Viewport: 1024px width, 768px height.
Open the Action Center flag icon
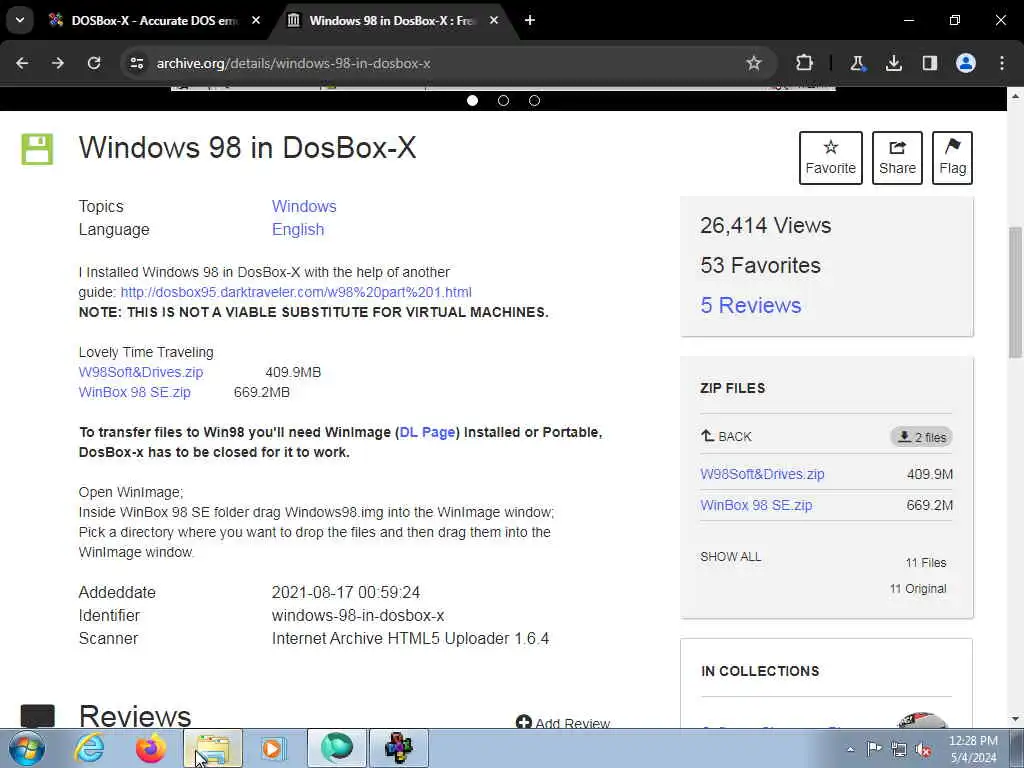pyautogui.click(x=874, y=749)
